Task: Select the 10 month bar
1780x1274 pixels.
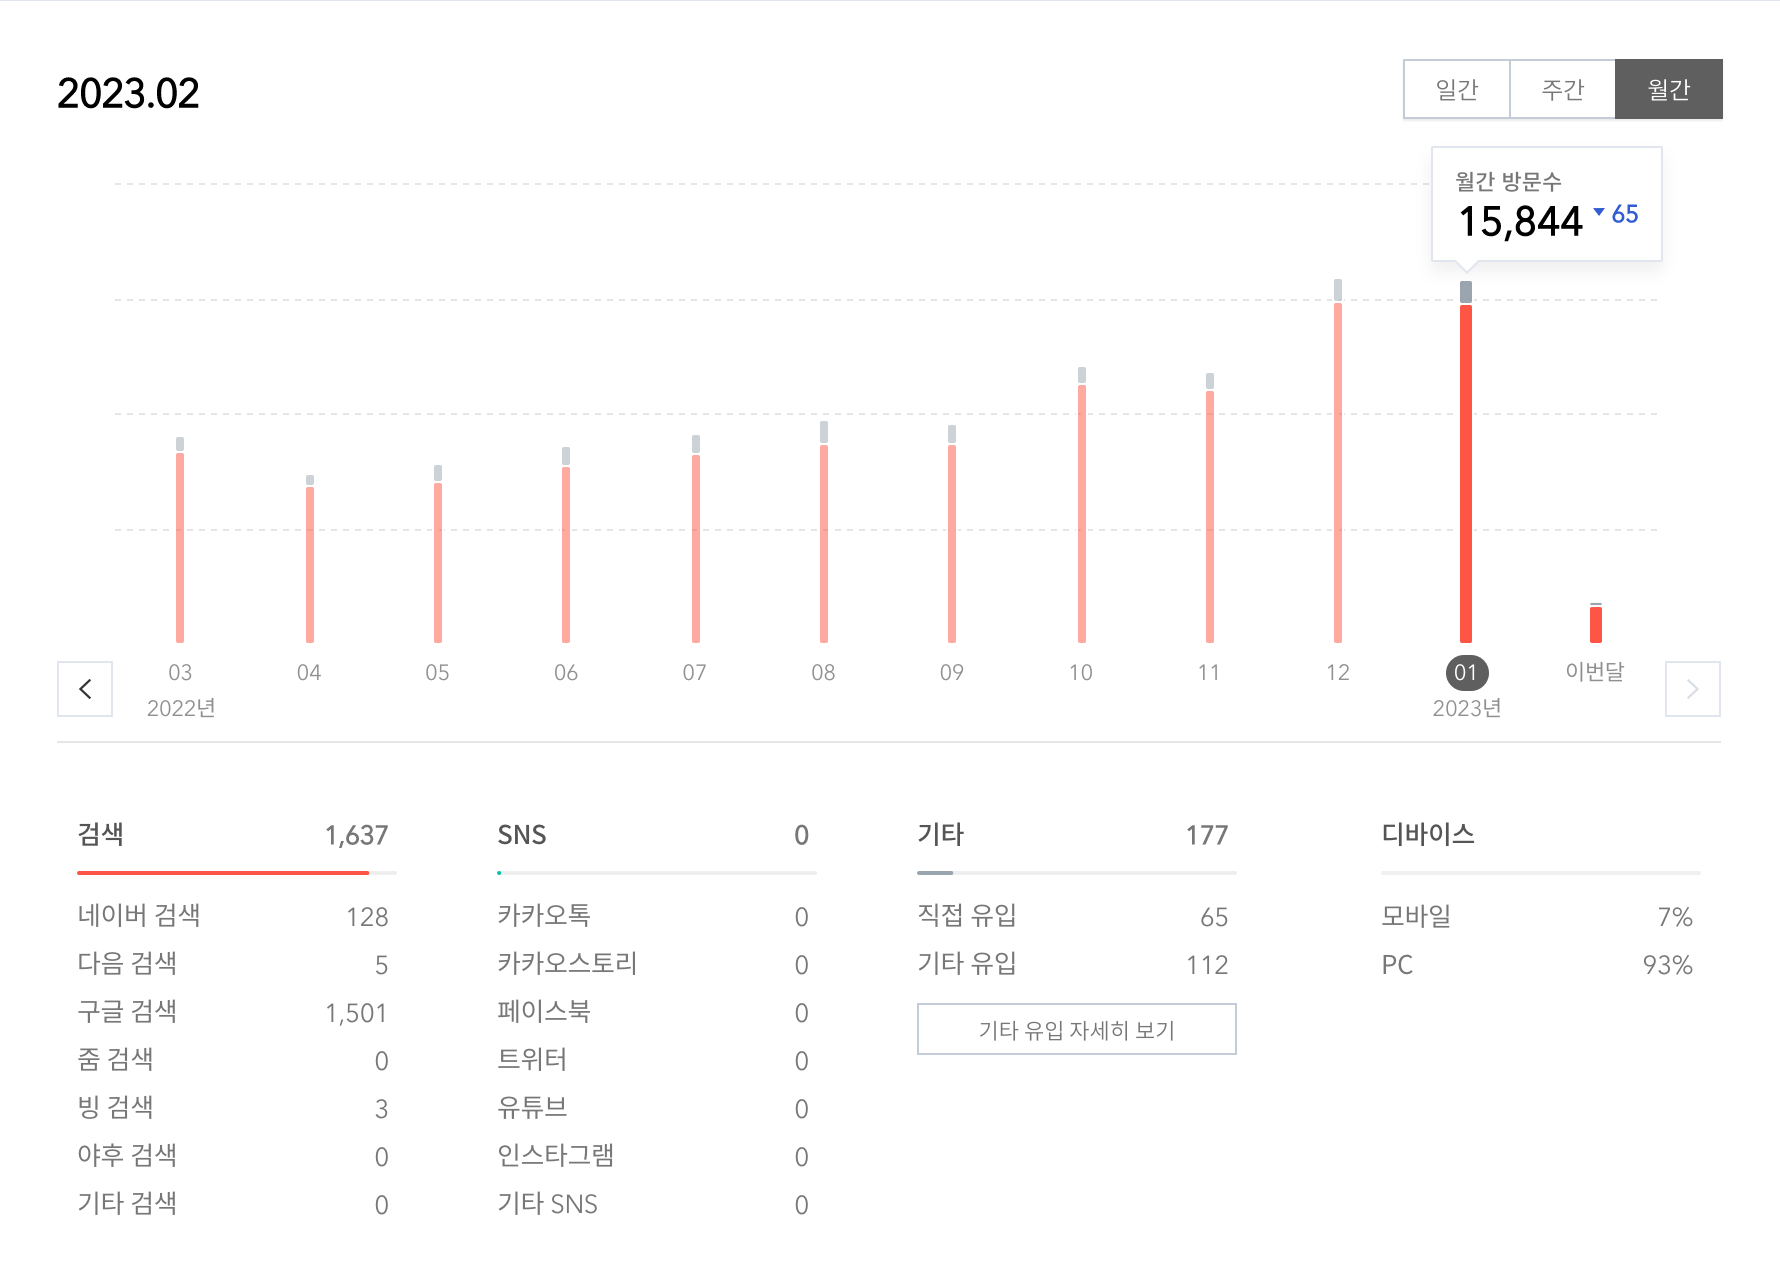Action: (1082, 505)
